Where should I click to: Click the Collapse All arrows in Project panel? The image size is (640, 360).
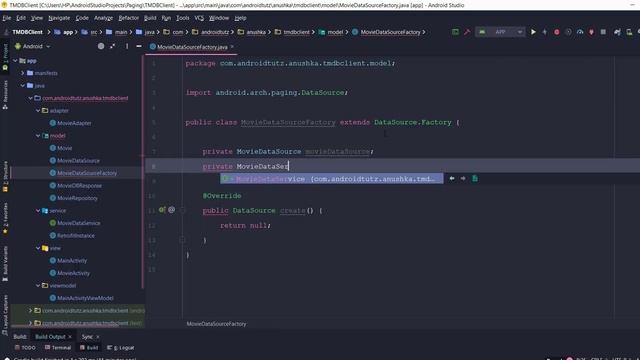click(112, 46)
